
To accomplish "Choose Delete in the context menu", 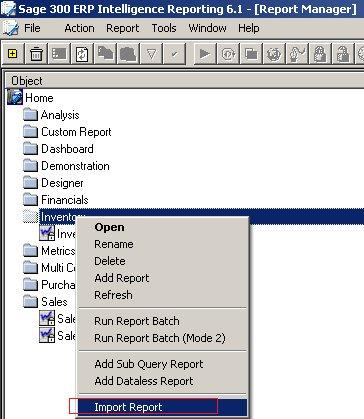I will (163, 261).
